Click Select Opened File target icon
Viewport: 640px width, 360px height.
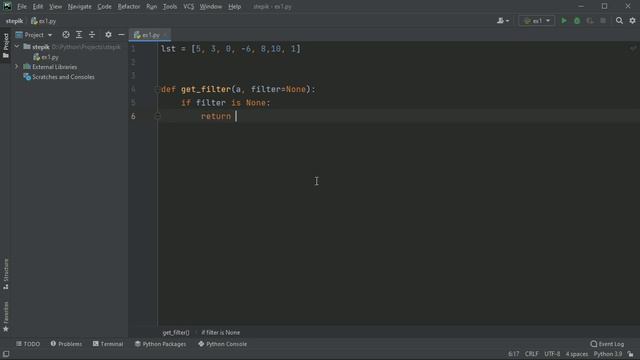[x=66, y=35]
